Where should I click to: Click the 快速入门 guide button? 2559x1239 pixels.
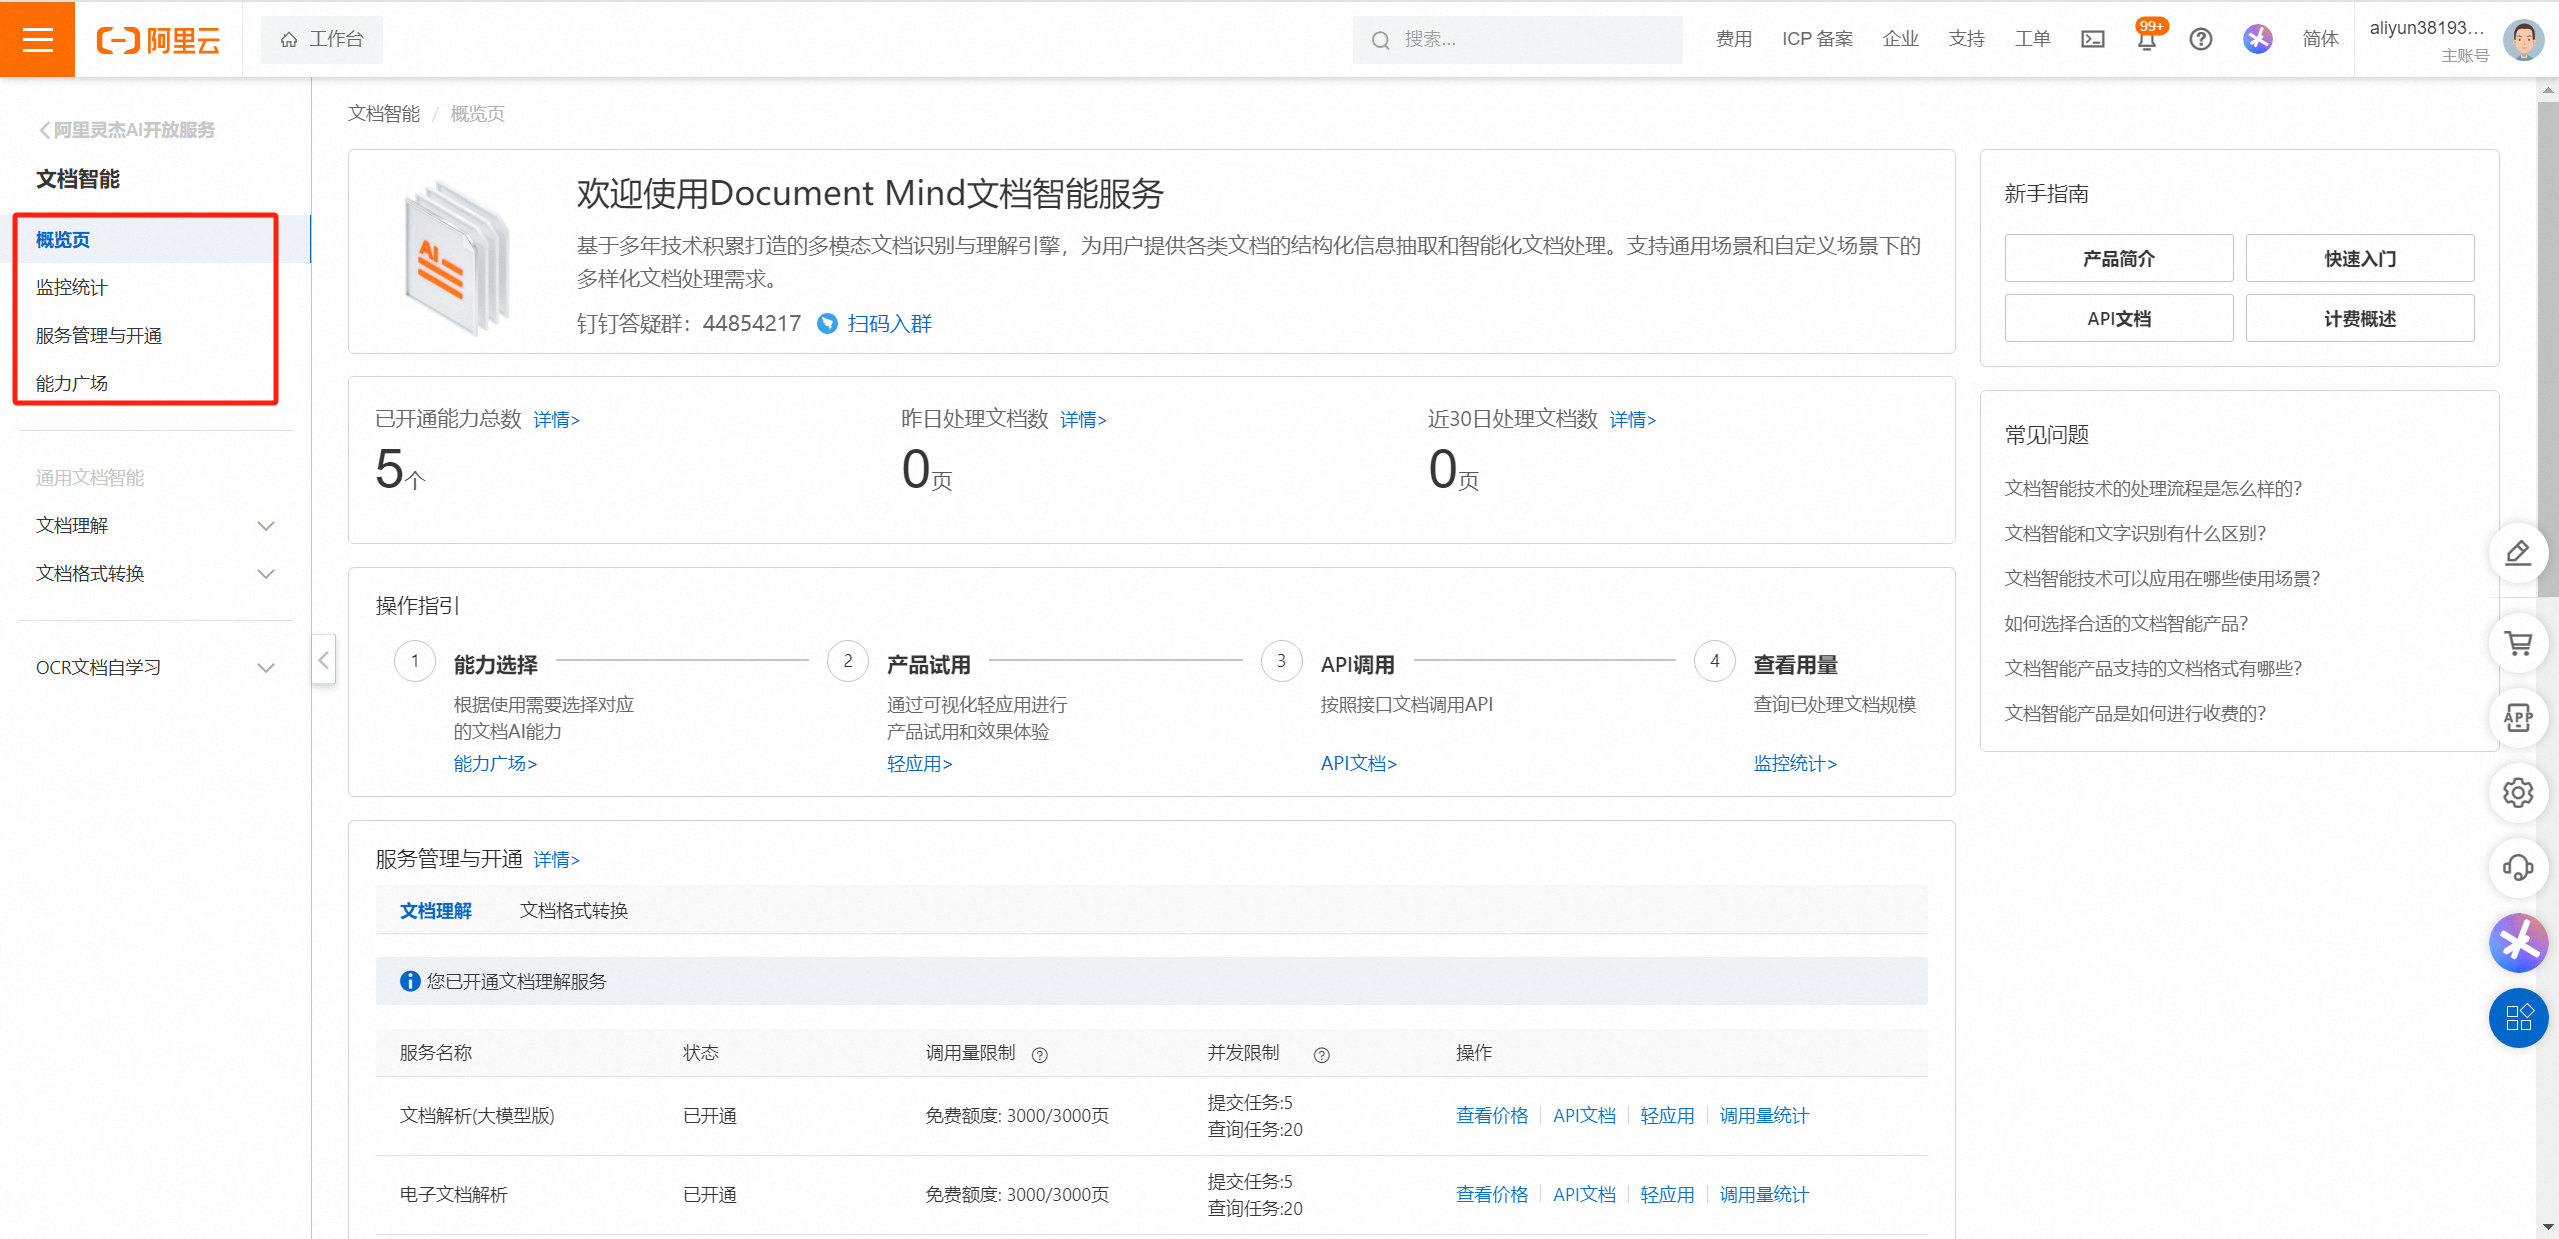tap(2359, 258)
